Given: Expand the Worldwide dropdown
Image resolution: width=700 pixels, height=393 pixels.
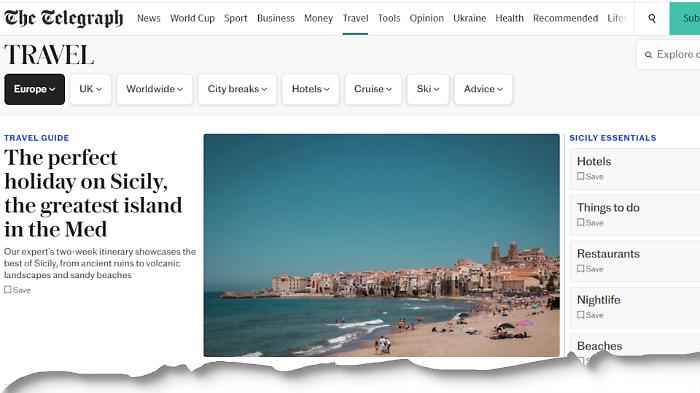Looking at the screenshot, I should [154, 89].
